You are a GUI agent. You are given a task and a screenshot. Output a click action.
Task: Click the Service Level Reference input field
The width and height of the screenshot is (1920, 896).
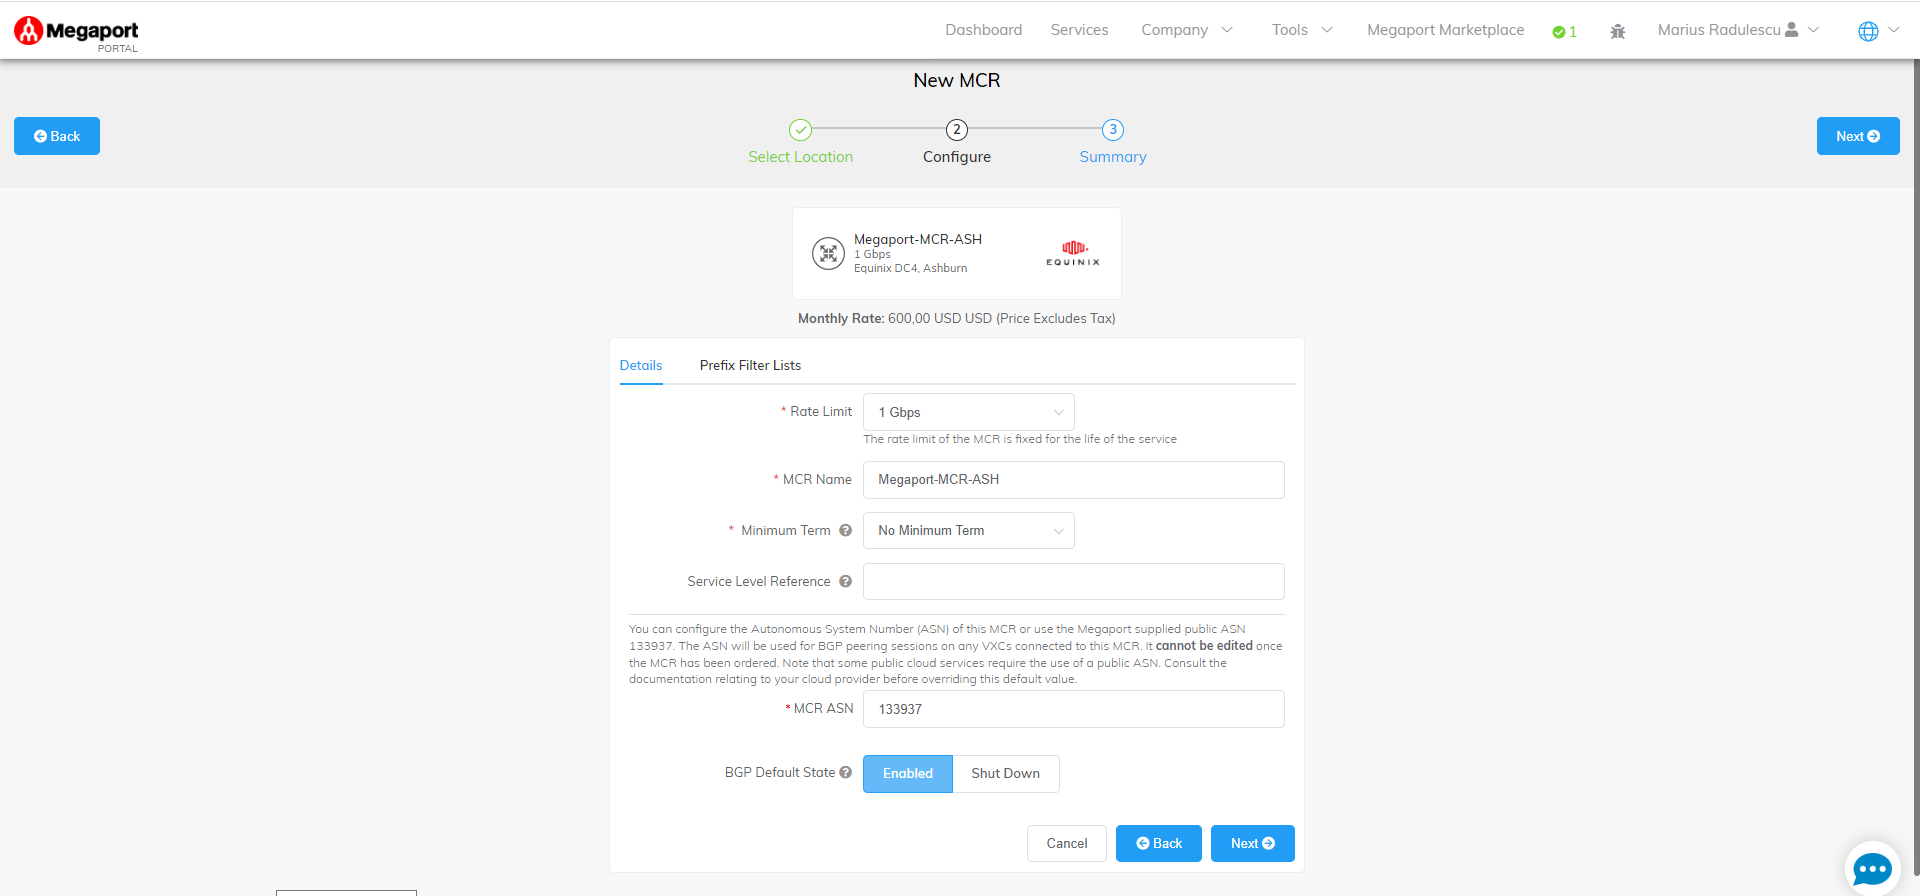(x=1074, y=582)
